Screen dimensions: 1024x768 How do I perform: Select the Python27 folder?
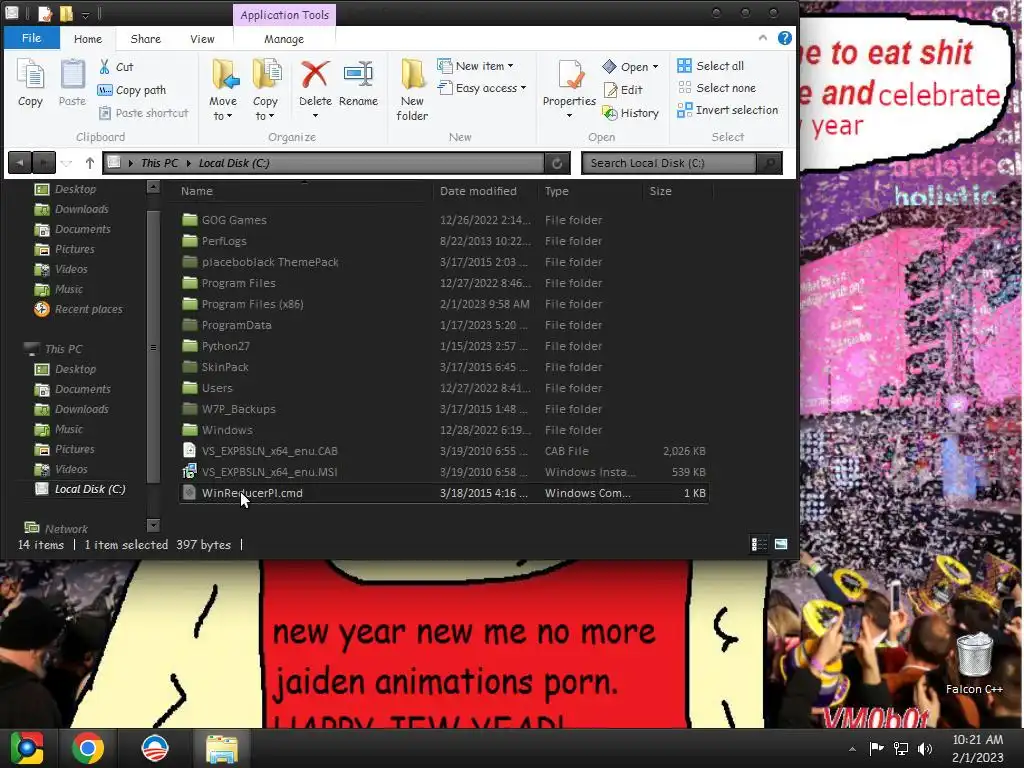[443, 346]
